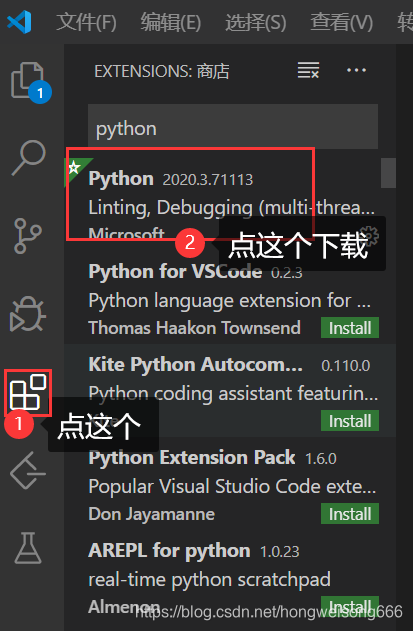Install Python for VSCode extension
This screenshot has height=631, width=413.
pos(350,328)
